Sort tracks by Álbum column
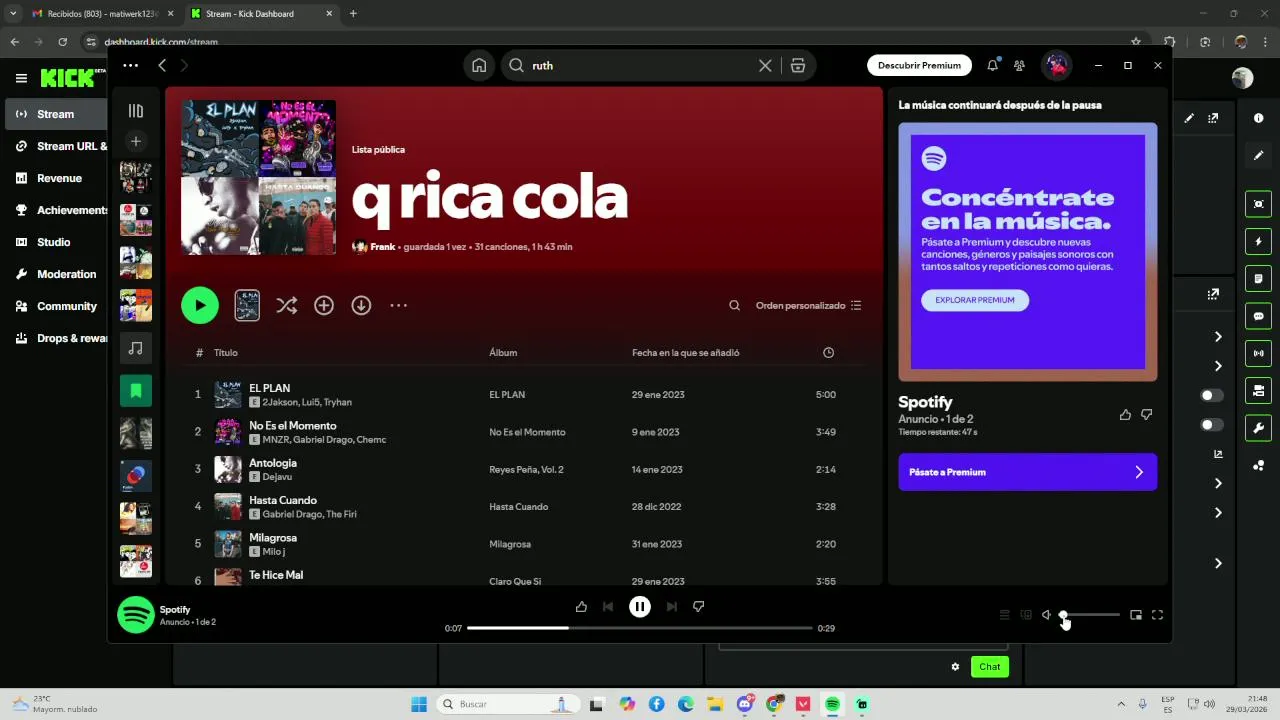 point(503,352)
